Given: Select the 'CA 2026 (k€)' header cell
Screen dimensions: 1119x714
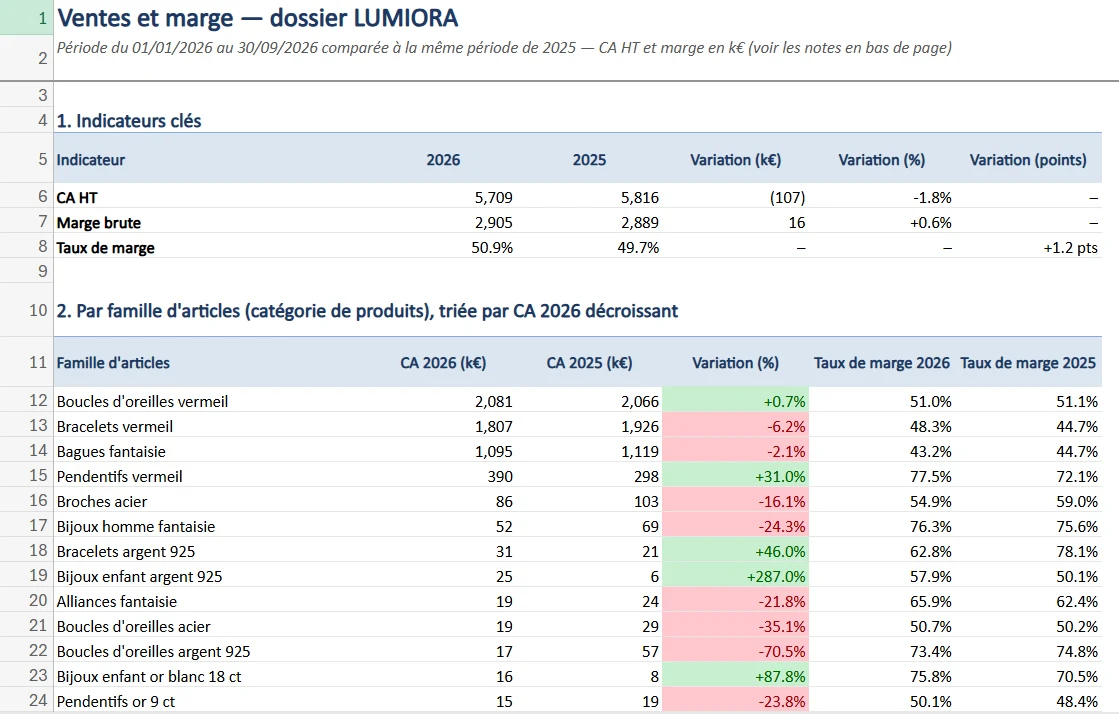Looking at the screenshot, I should point(443,362).
